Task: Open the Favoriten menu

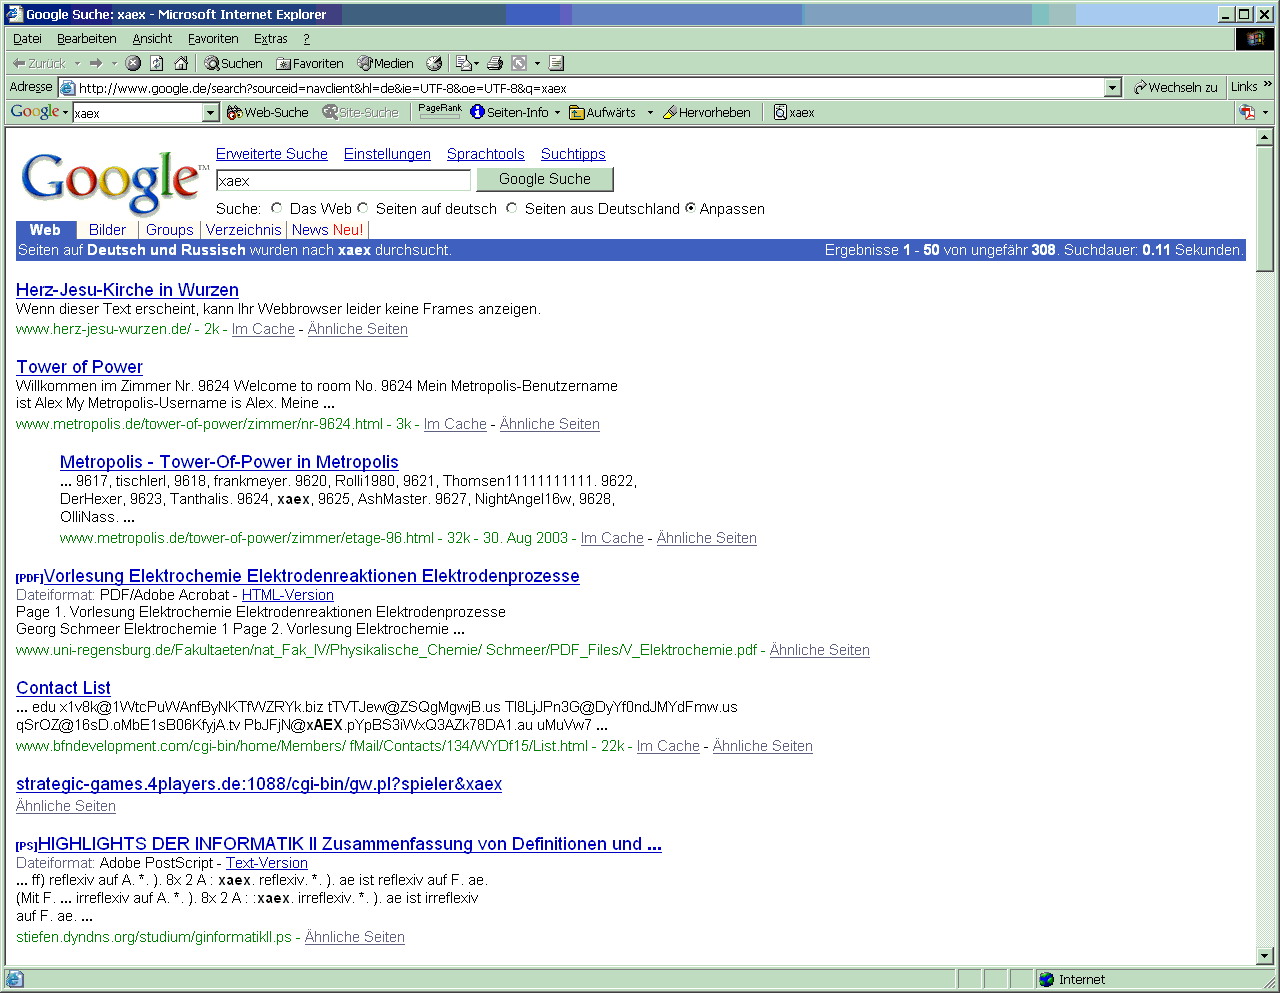Action: click(213, 38)
